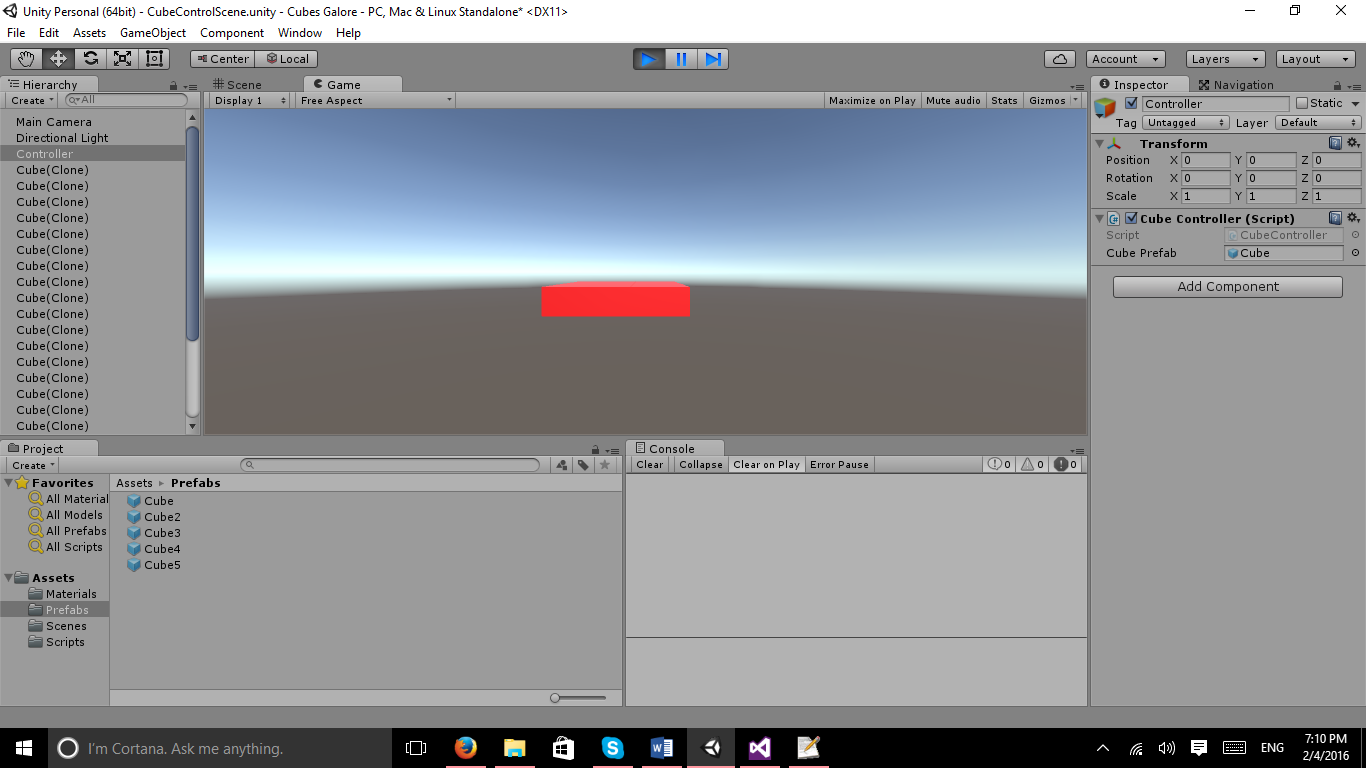Select the Move tool
The image size is (1366, 768).
[x=59, y=59]
